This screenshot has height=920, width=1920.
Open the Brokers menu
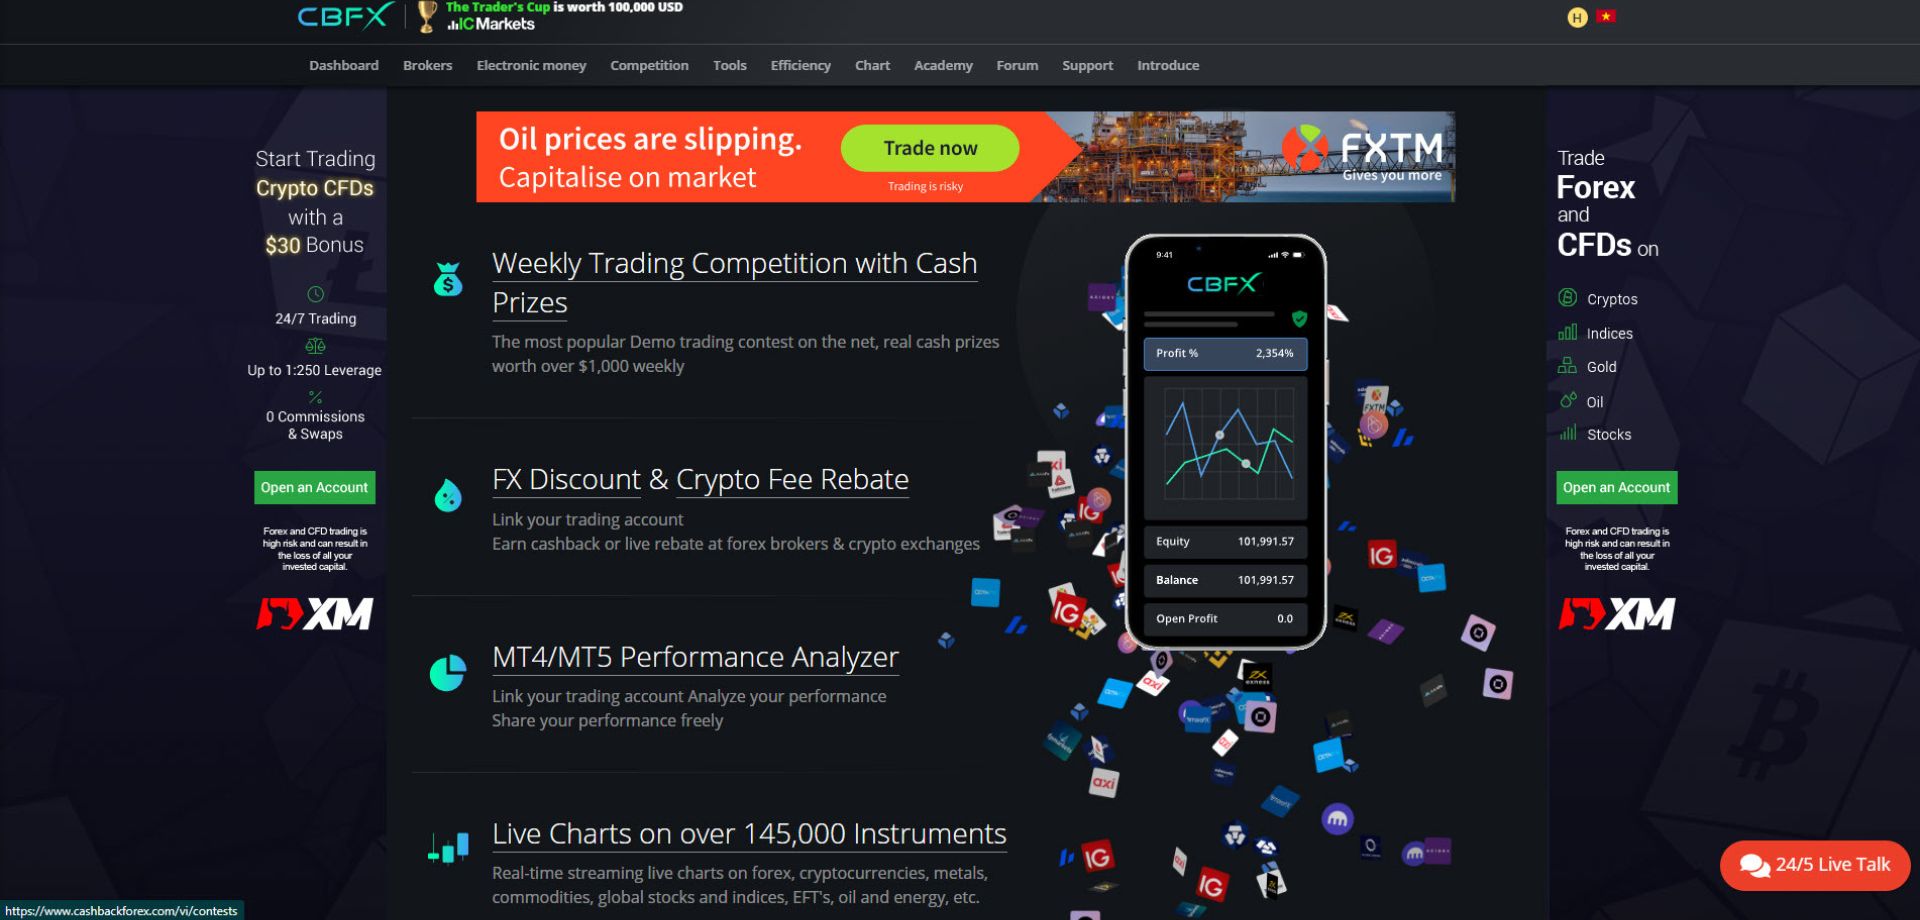[x=427, y=65]
